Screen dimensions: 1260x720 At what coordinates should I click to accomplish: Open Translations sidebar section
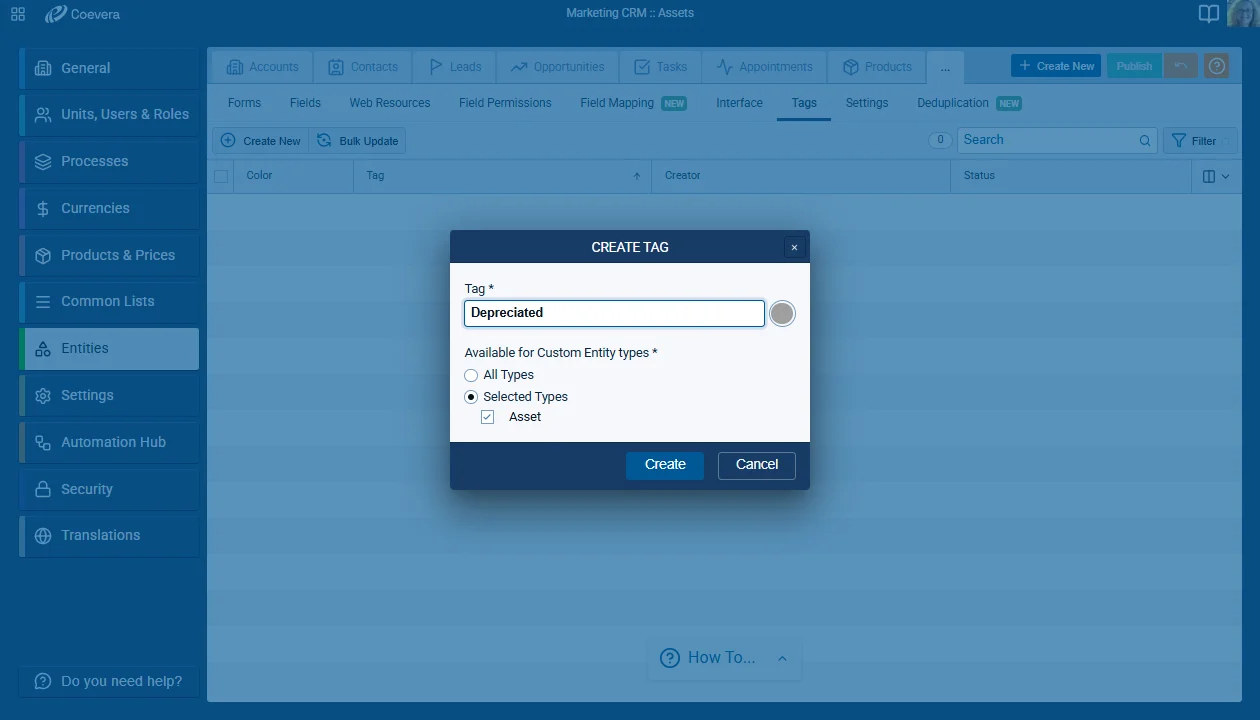pyautogui.click(x=110, y=536)
